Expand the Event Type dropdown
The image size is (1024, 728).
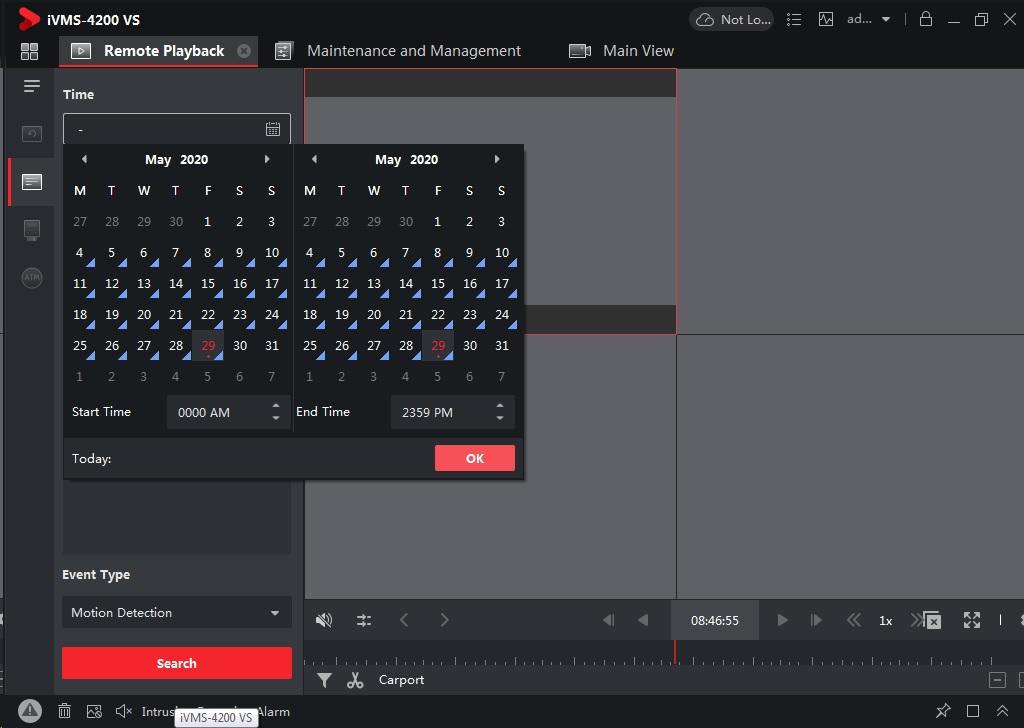click(x=275, y=613)
